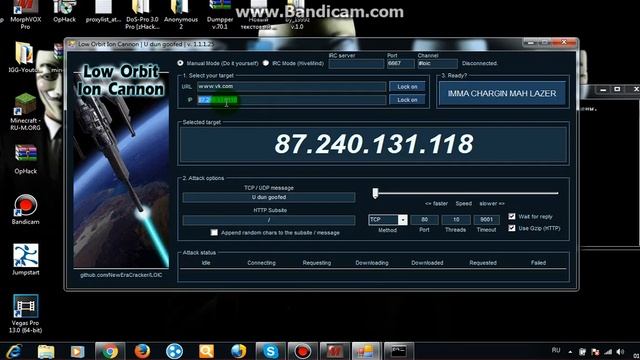Open File Explorer from the taskbar
The image size is (640, 360).
(x=46, y=351)
